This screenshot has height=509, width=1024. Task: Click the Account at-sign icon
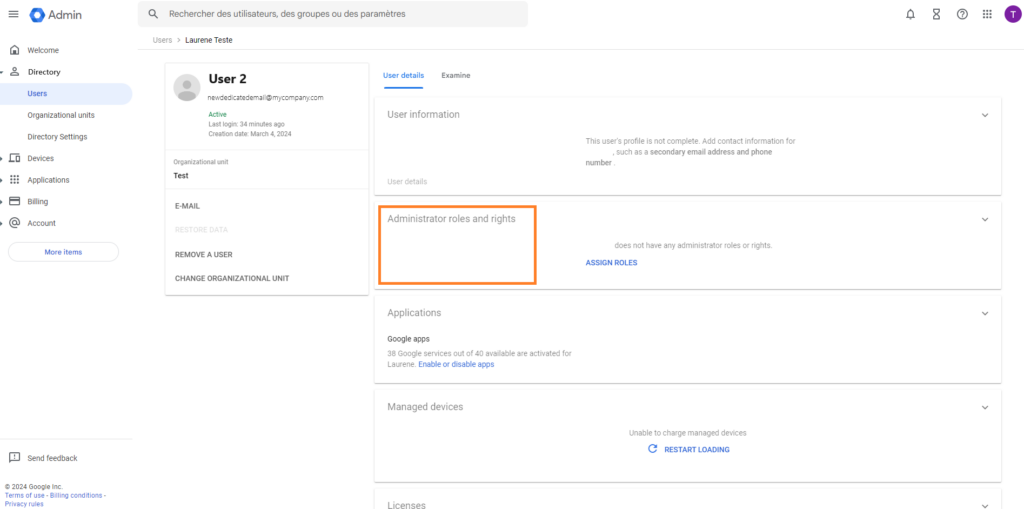click(14, 223)
